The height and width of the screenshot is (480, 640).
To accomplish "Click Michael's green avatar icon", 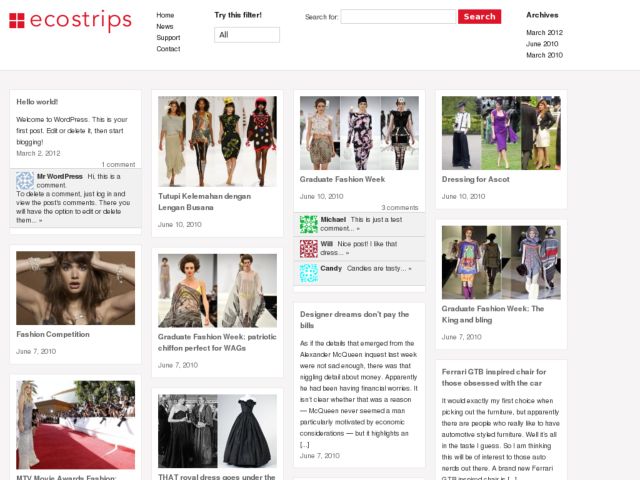I will (x=309, y=224).
